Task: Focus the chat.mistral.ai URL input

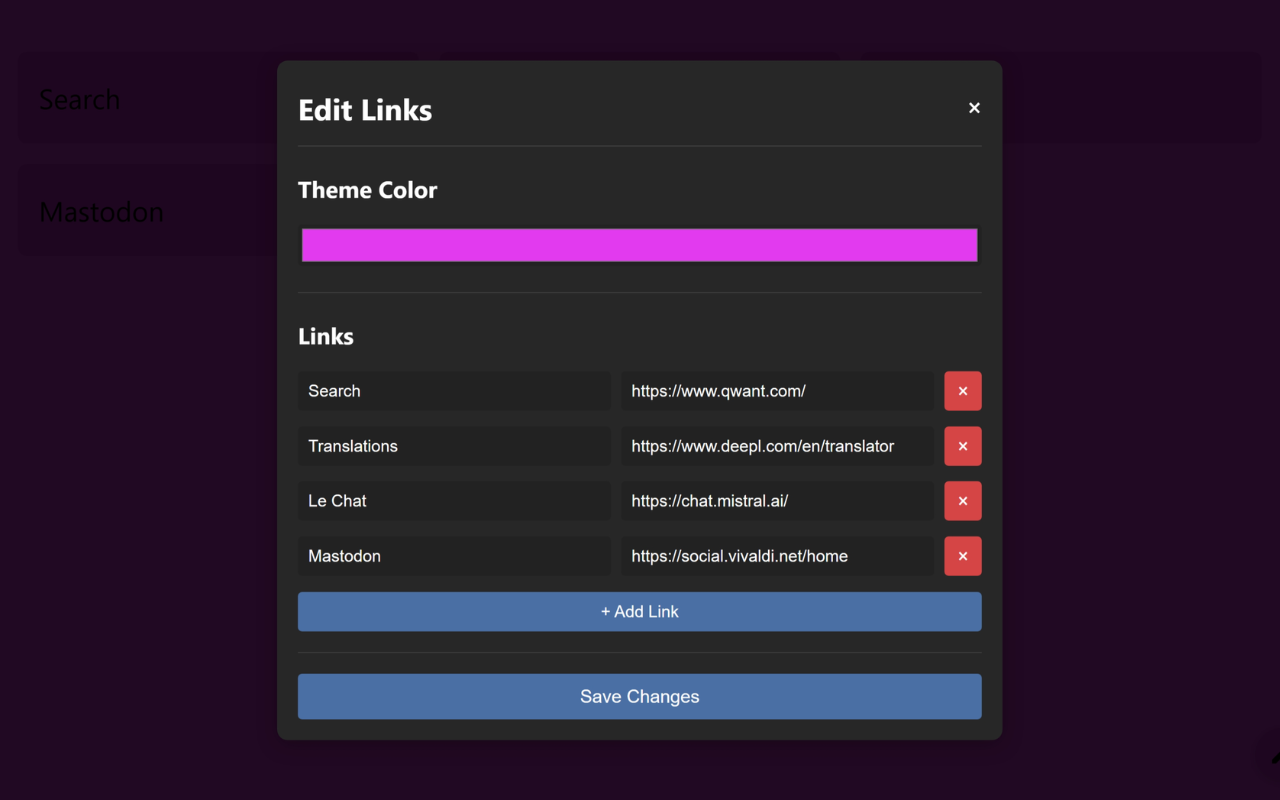Action: click(777, 501)
